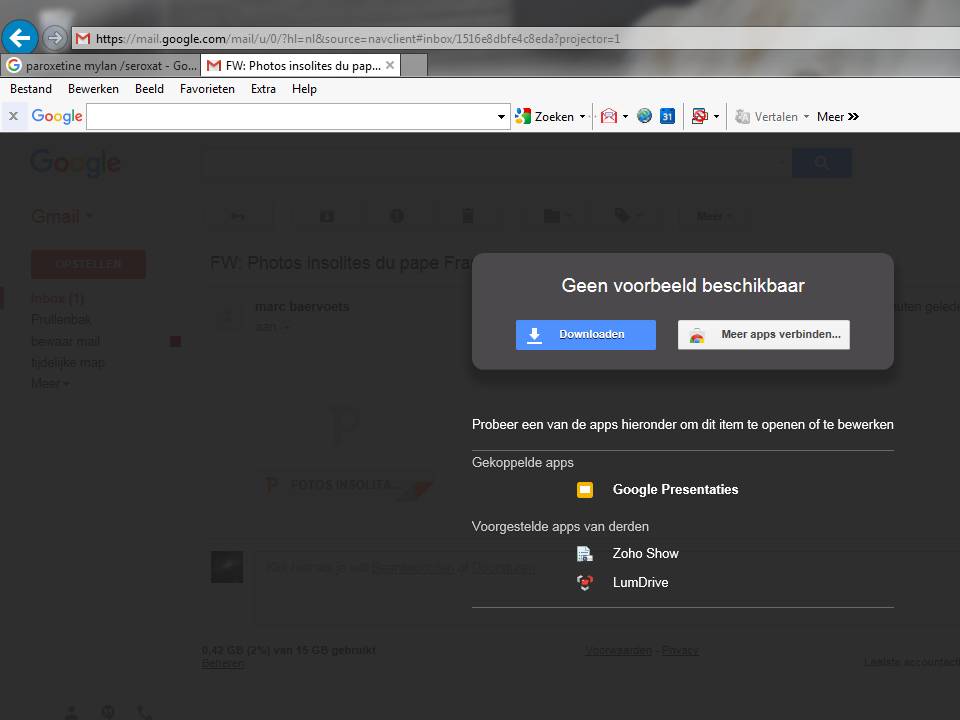Screen dimensions: 960x720
Task: Expand the Google toolbar search history dropdown
Action: [x=502, y=117]
